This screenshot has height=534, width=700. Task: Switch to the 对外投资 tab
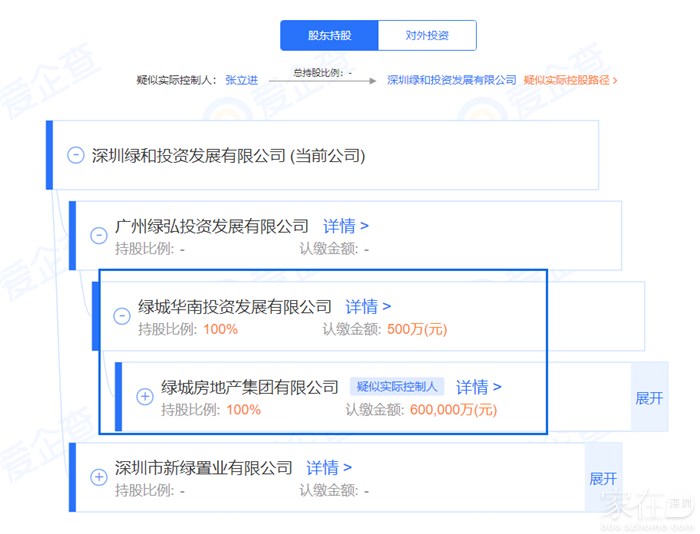(427, 35)
